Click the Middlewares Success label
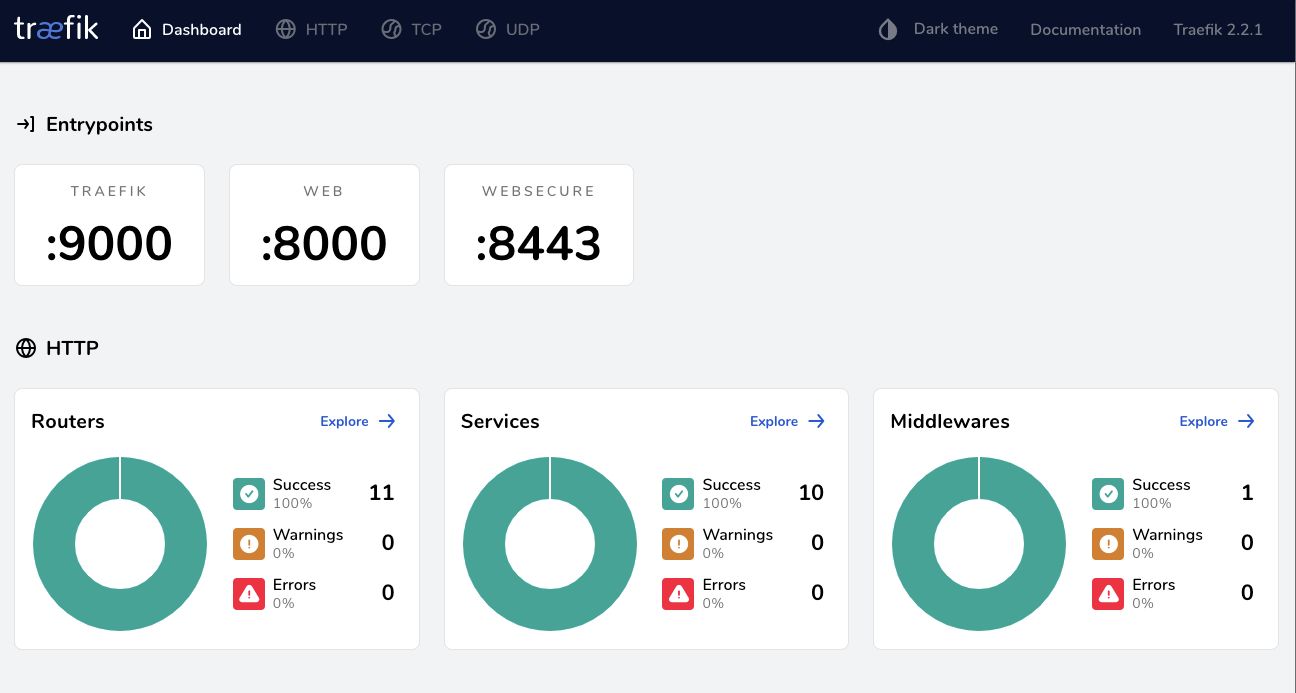This screenshot has width=1296, height=693. [1161, 485]
